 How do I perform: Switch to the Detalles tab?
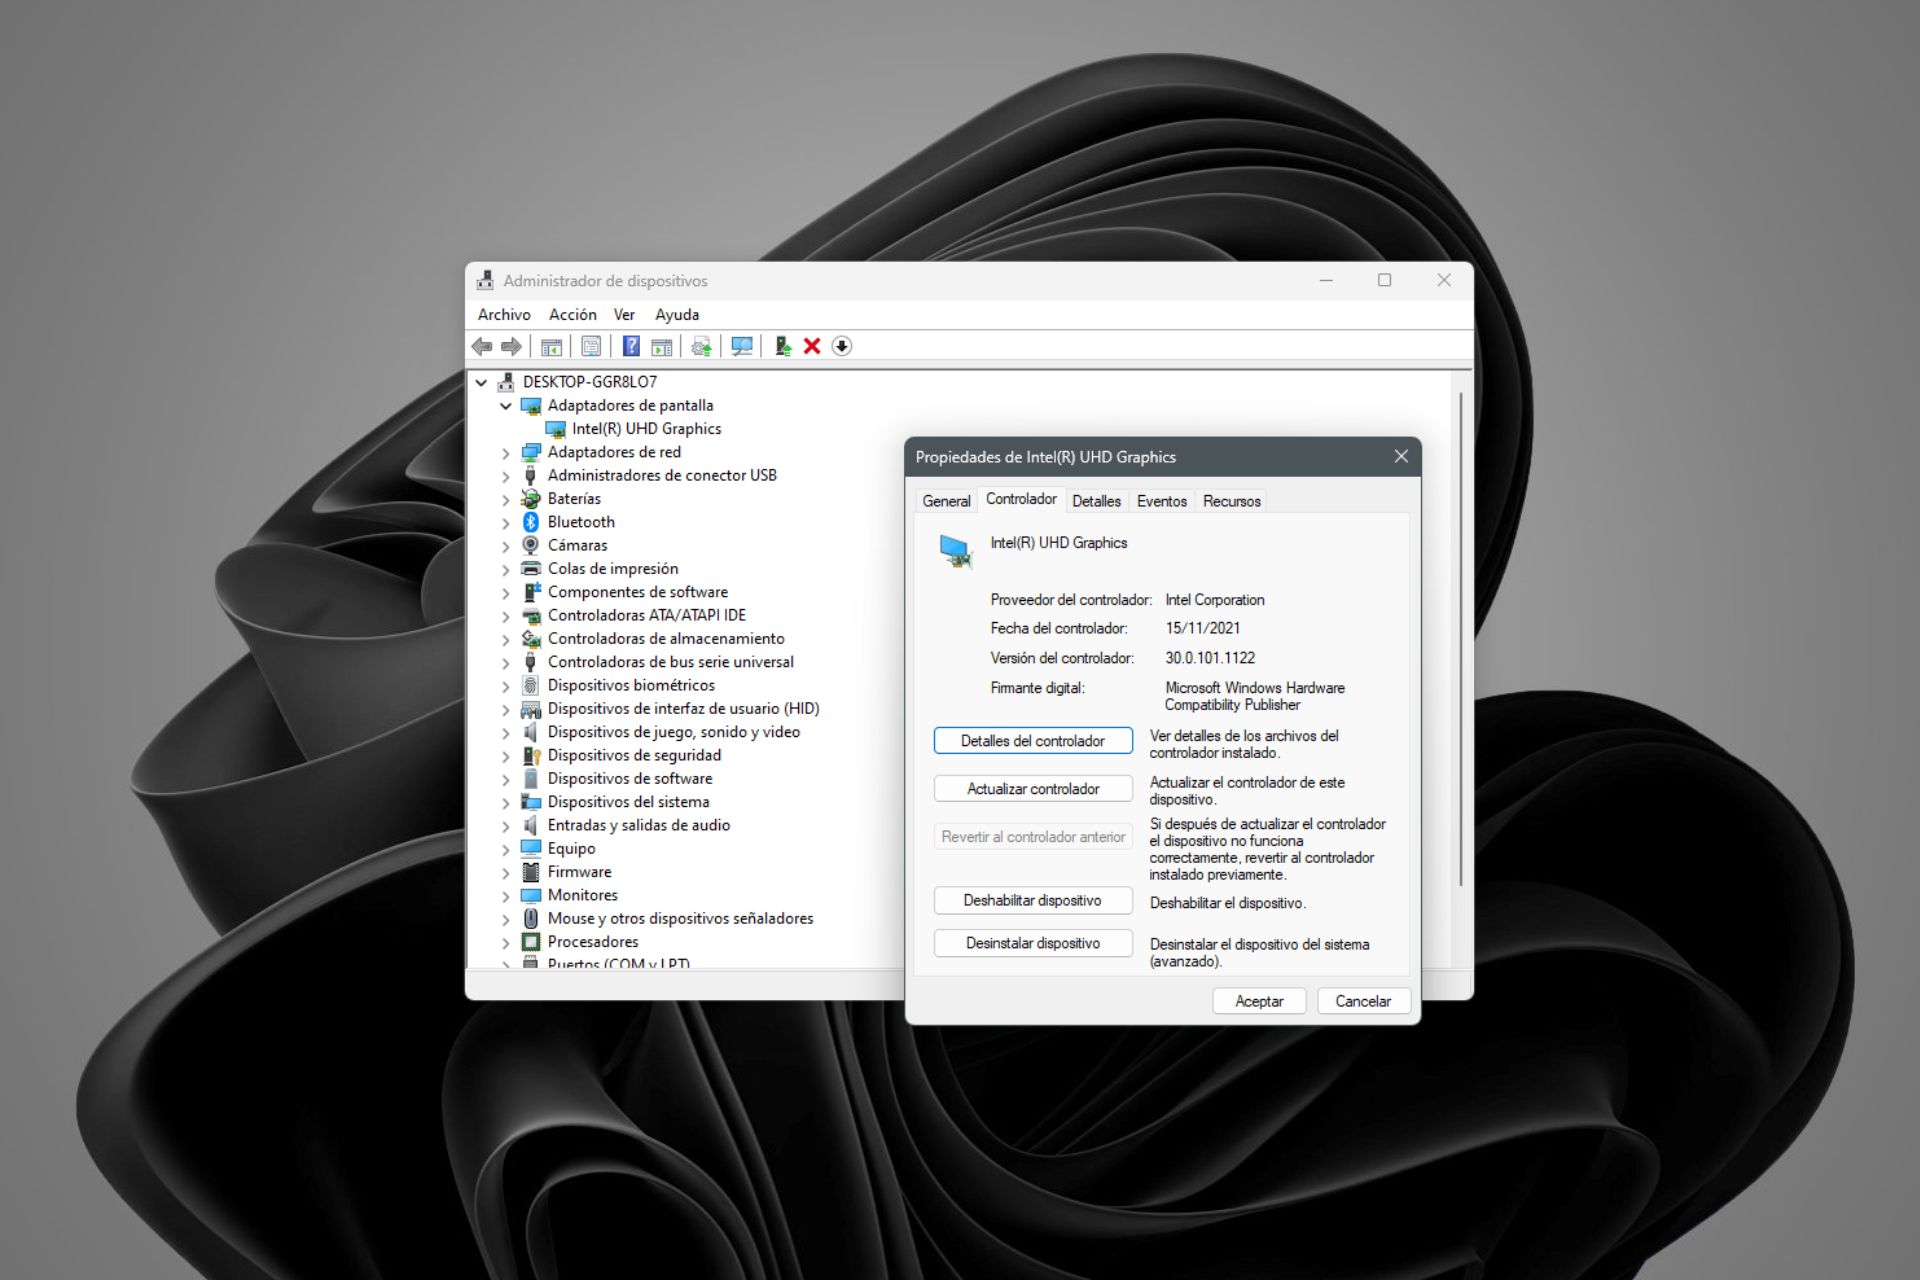[1096, 501]
